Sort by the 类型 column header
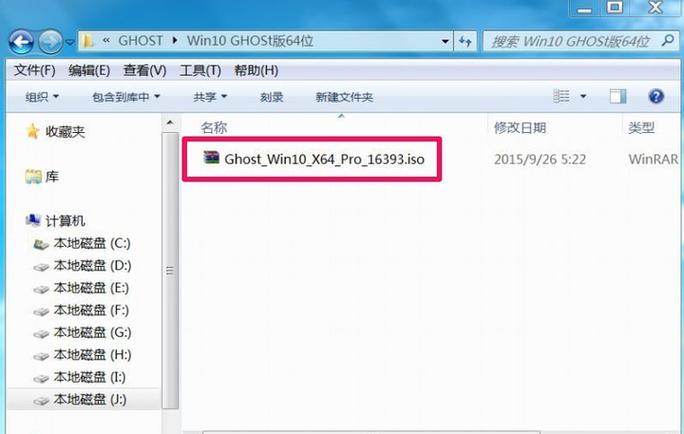684x434 pixels. tap(641, 128)
